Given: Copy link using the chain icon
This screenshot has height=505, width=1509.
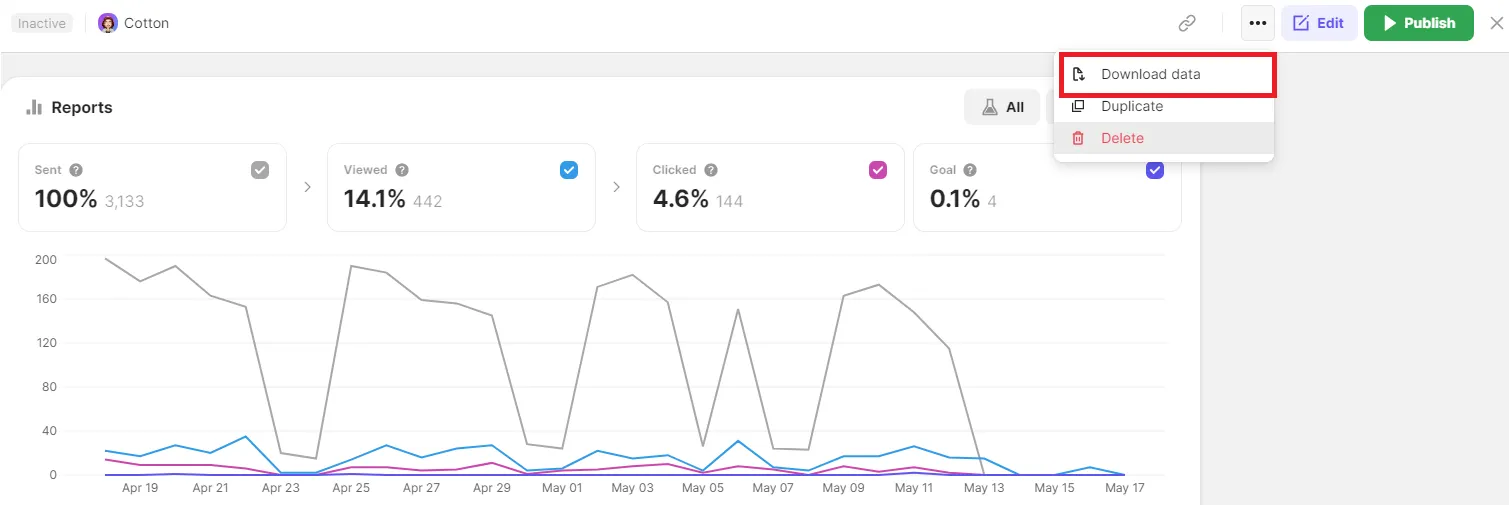Looking at the screenshot, I should [1187, 23].
